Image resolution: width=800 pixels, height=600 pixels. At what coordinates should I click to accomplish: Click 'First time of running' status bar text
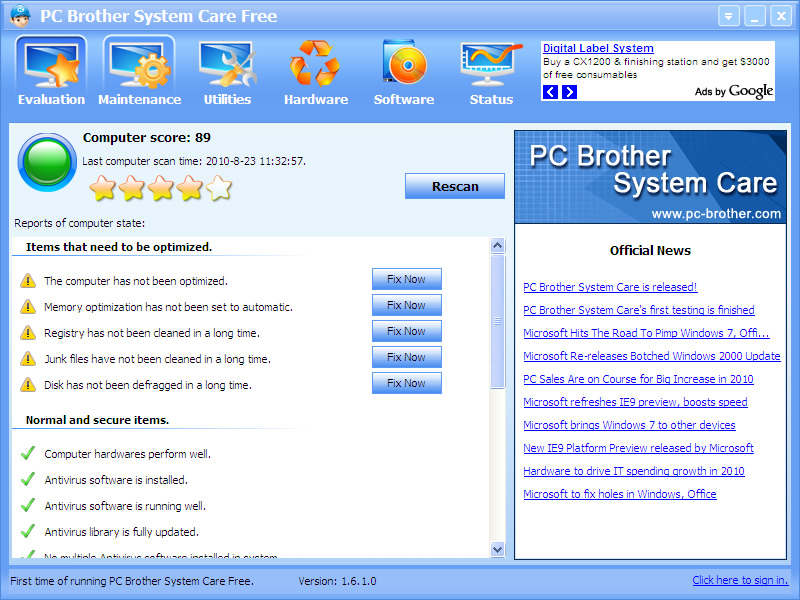click(x=132, y=581)
